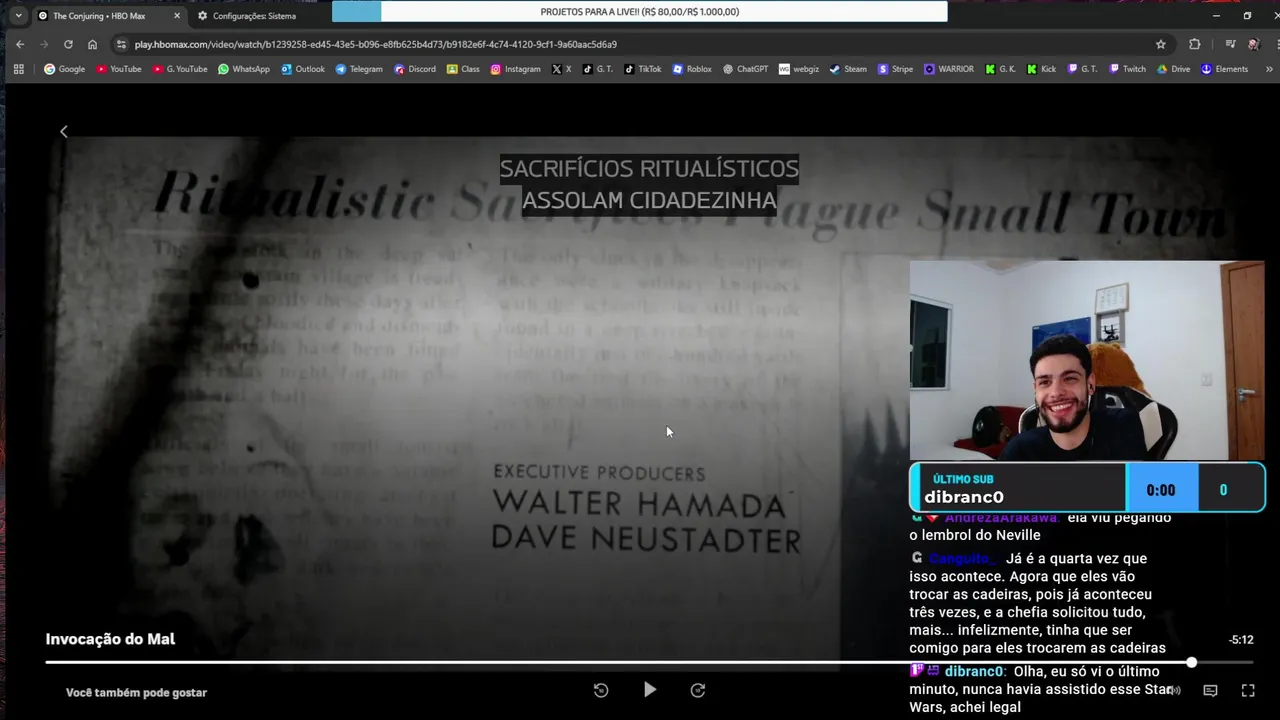Open 'Você também pode gostar' suggestions
The height and width of the screenshot is (720, 1280).
pyautogui.click(x=136, y=692)
